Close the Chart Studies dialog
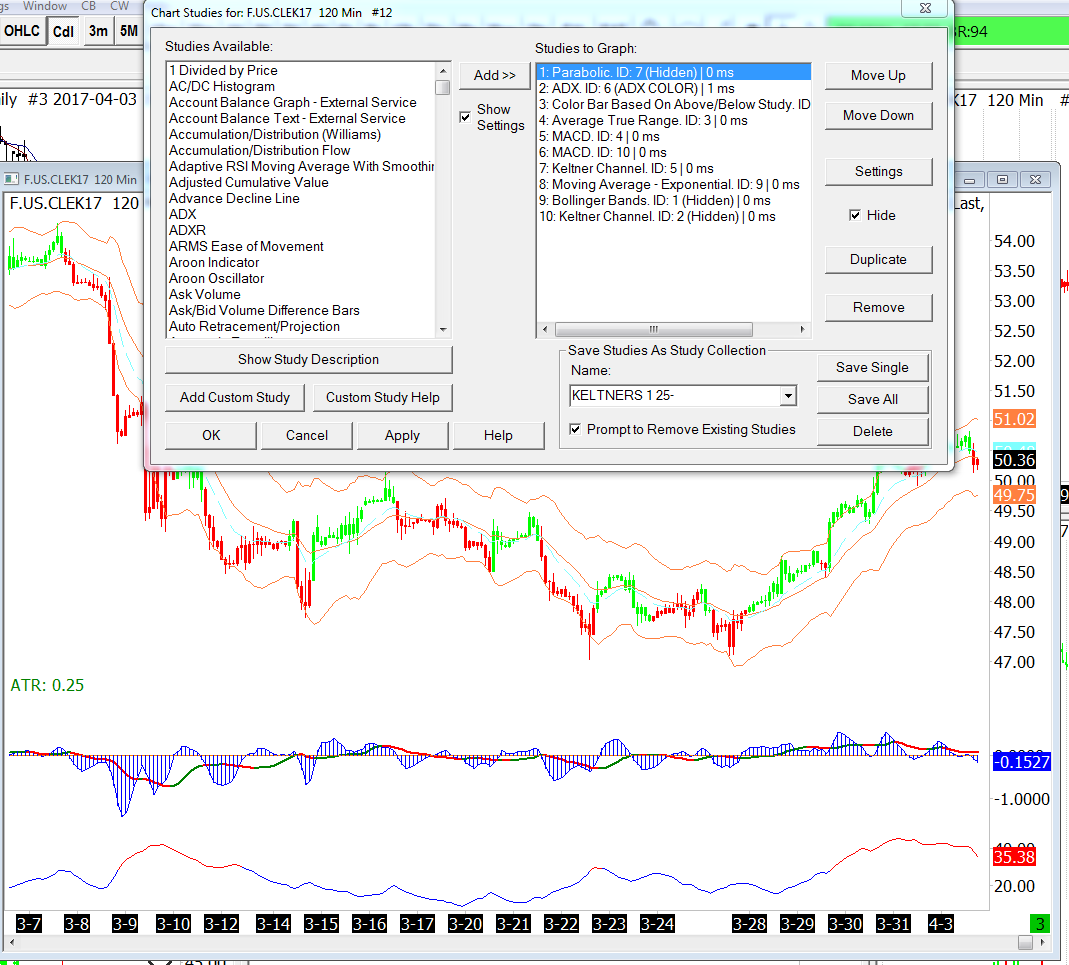The image size is (1069, 965). pos(925,8)
